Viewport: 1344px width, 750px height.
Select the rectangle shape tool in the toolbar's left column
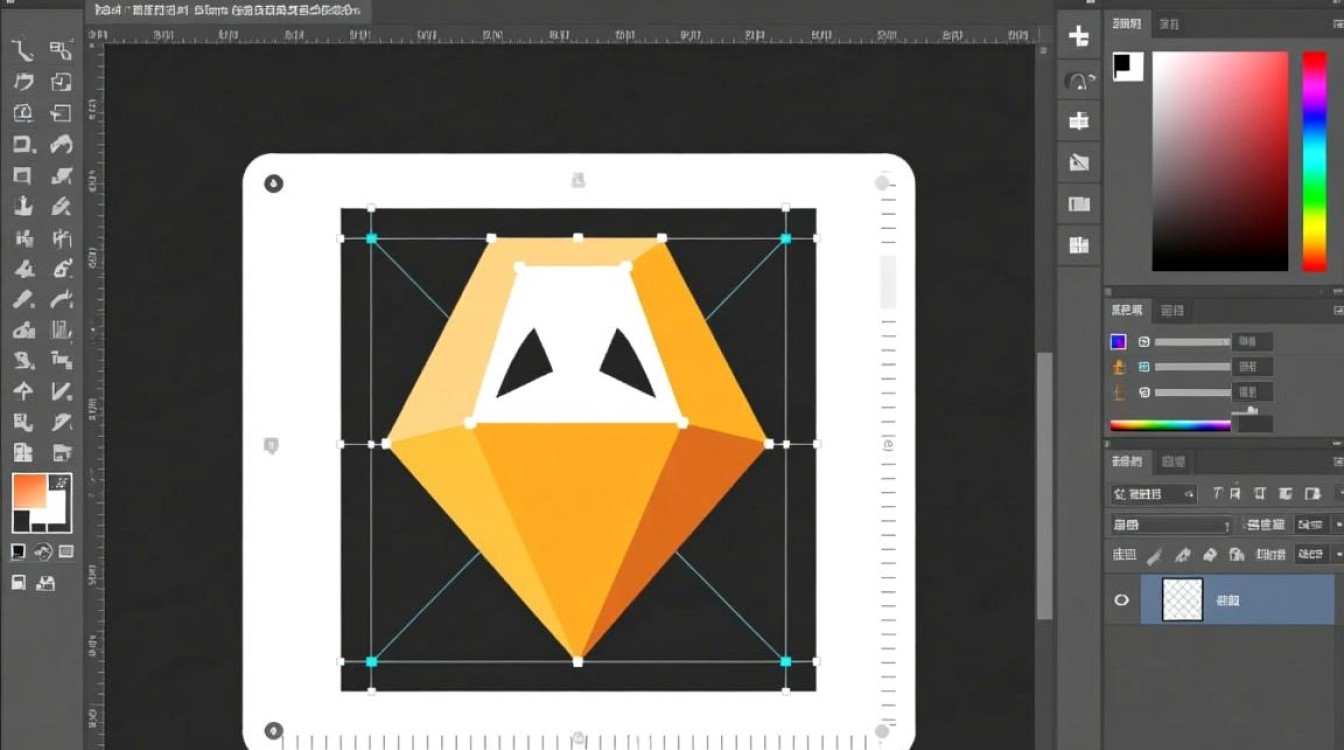(23, 176)
